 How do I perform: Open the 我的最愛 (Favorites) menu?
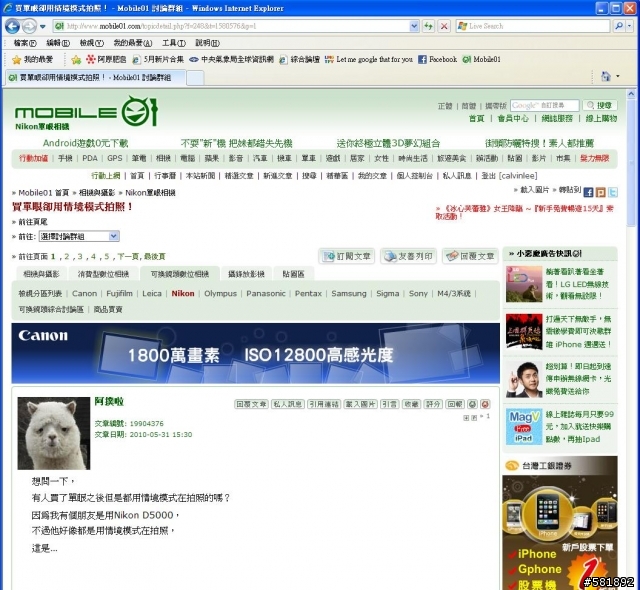point(133,43)
